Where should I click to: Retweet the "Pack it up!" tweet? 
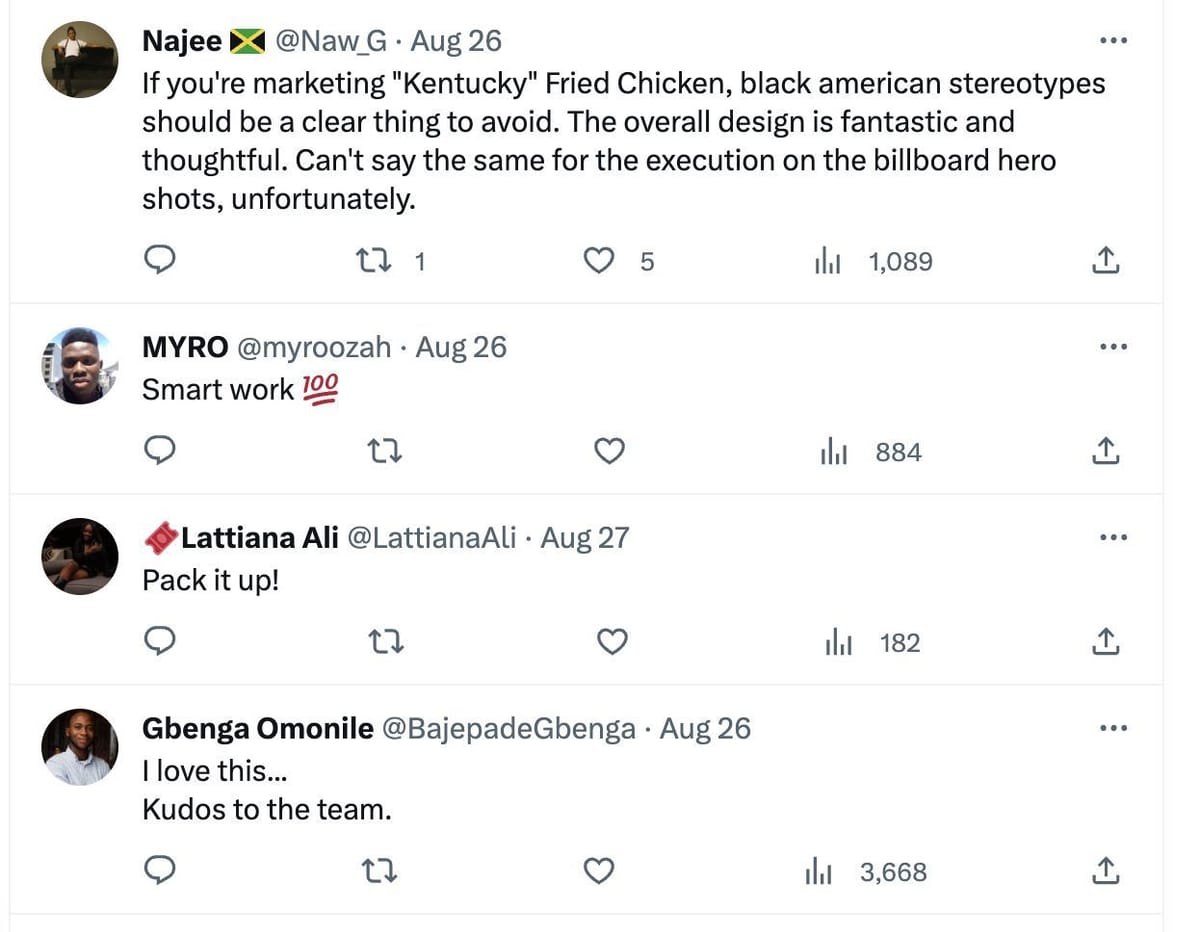[386, 641]
